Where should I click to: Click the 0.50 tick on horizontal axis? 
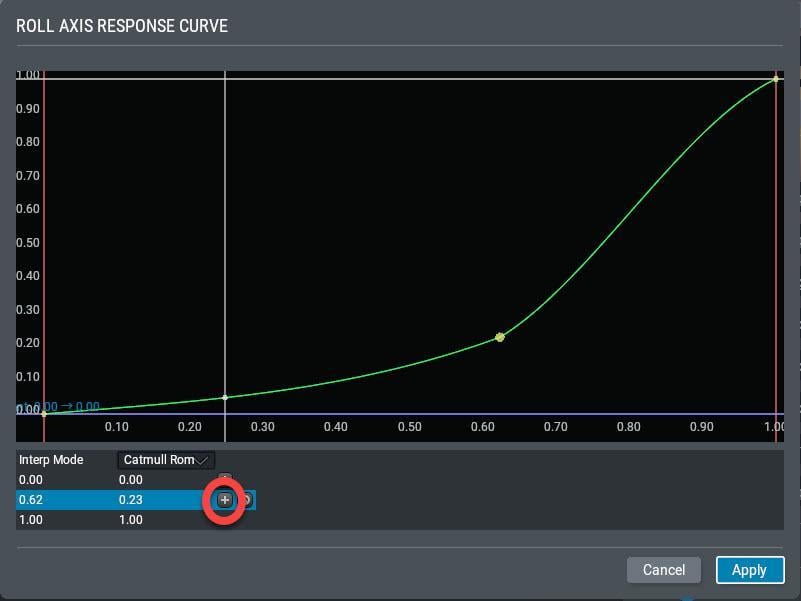(410, 427)
